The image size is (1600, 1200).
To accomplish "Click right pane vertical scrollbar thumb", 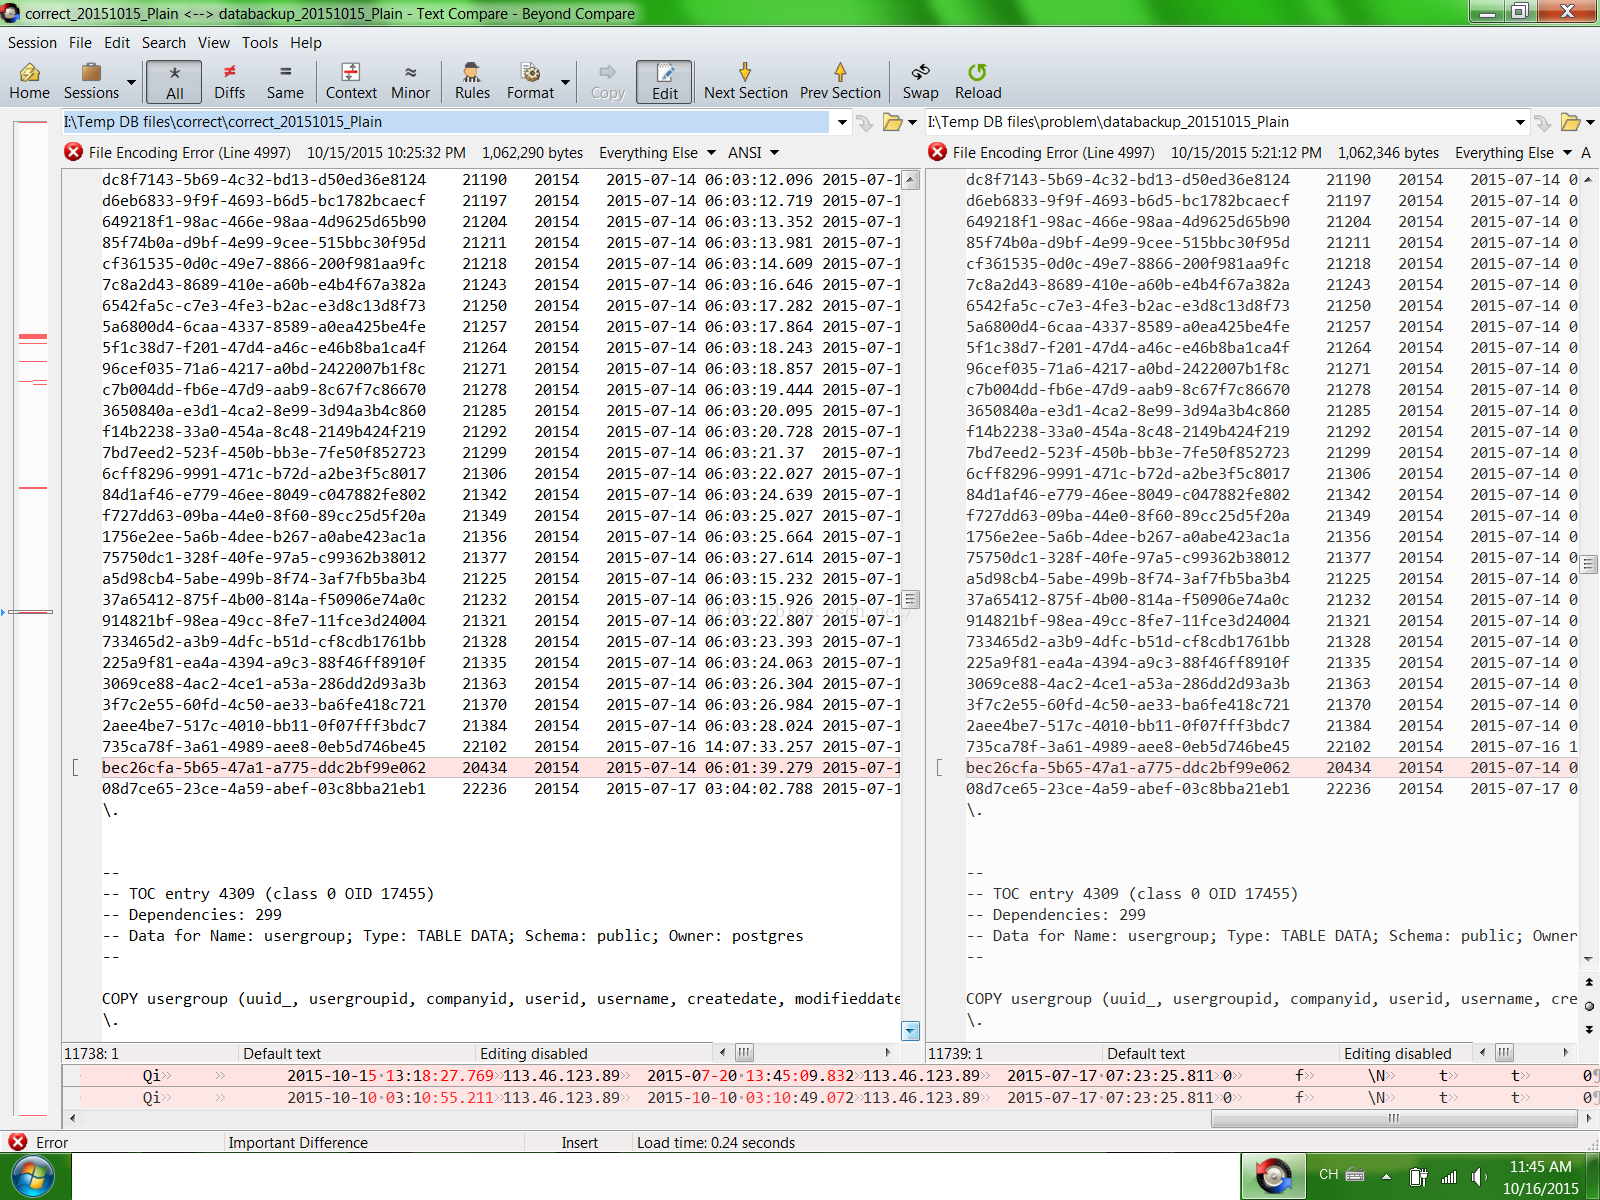I will (x=1589, y=563).
